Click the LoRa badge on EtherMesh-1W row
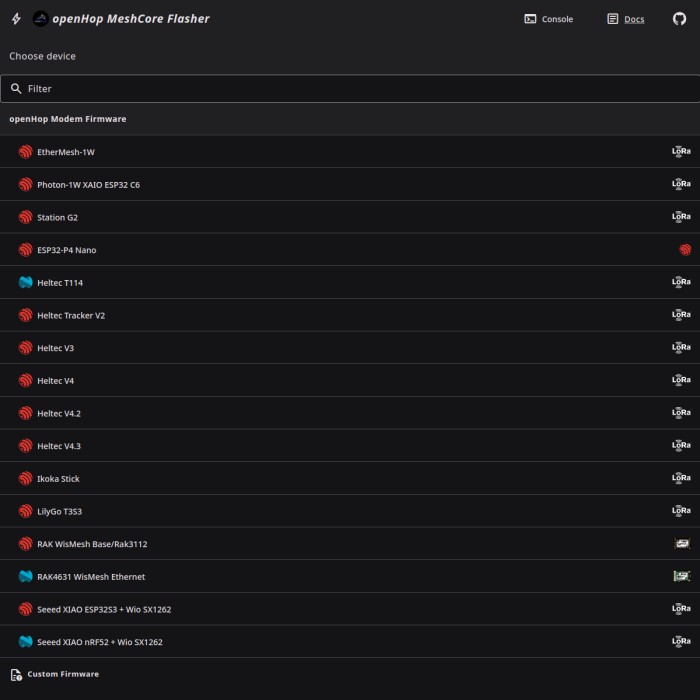This screenshot has width=700, height=700. (x=681, y=152)
